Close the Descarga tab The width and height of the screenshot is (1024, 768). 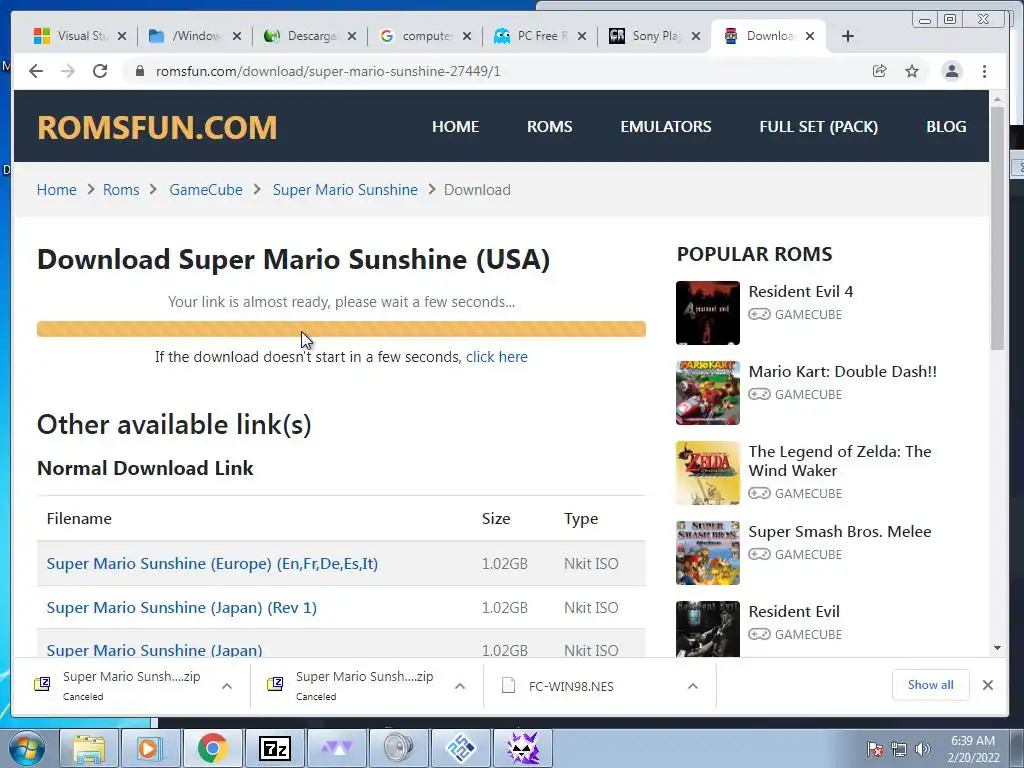[x=352, y=36]
